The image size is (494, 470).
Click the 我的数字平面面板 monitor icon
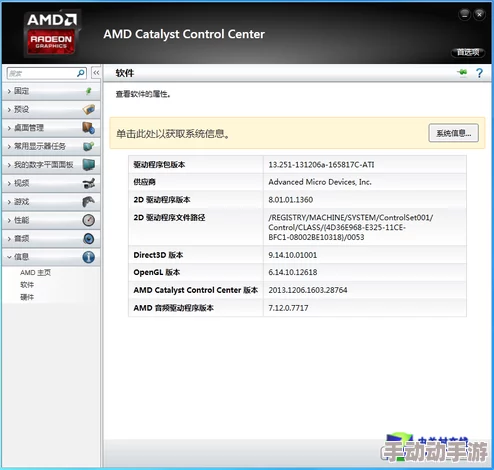pyautogui.click(x=89, y=165)
